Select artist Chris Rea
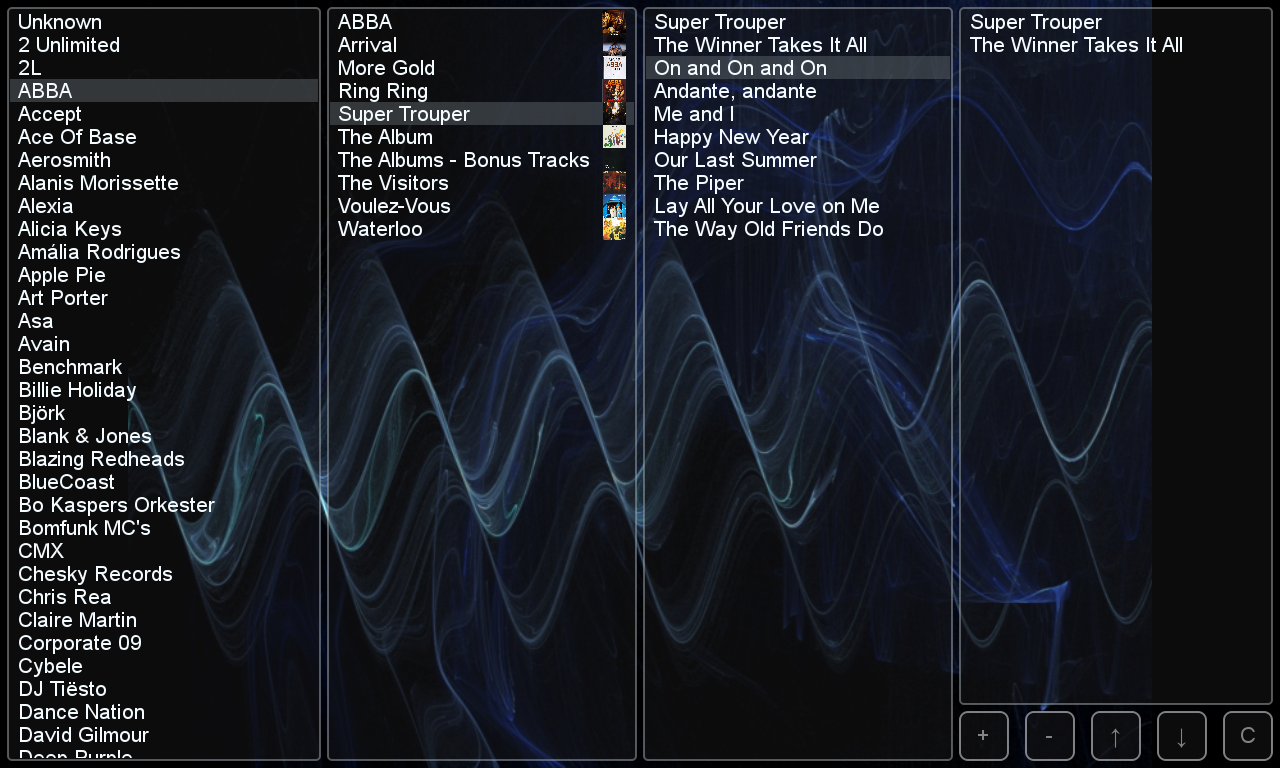1280x768 pixels. coord(164,597)
